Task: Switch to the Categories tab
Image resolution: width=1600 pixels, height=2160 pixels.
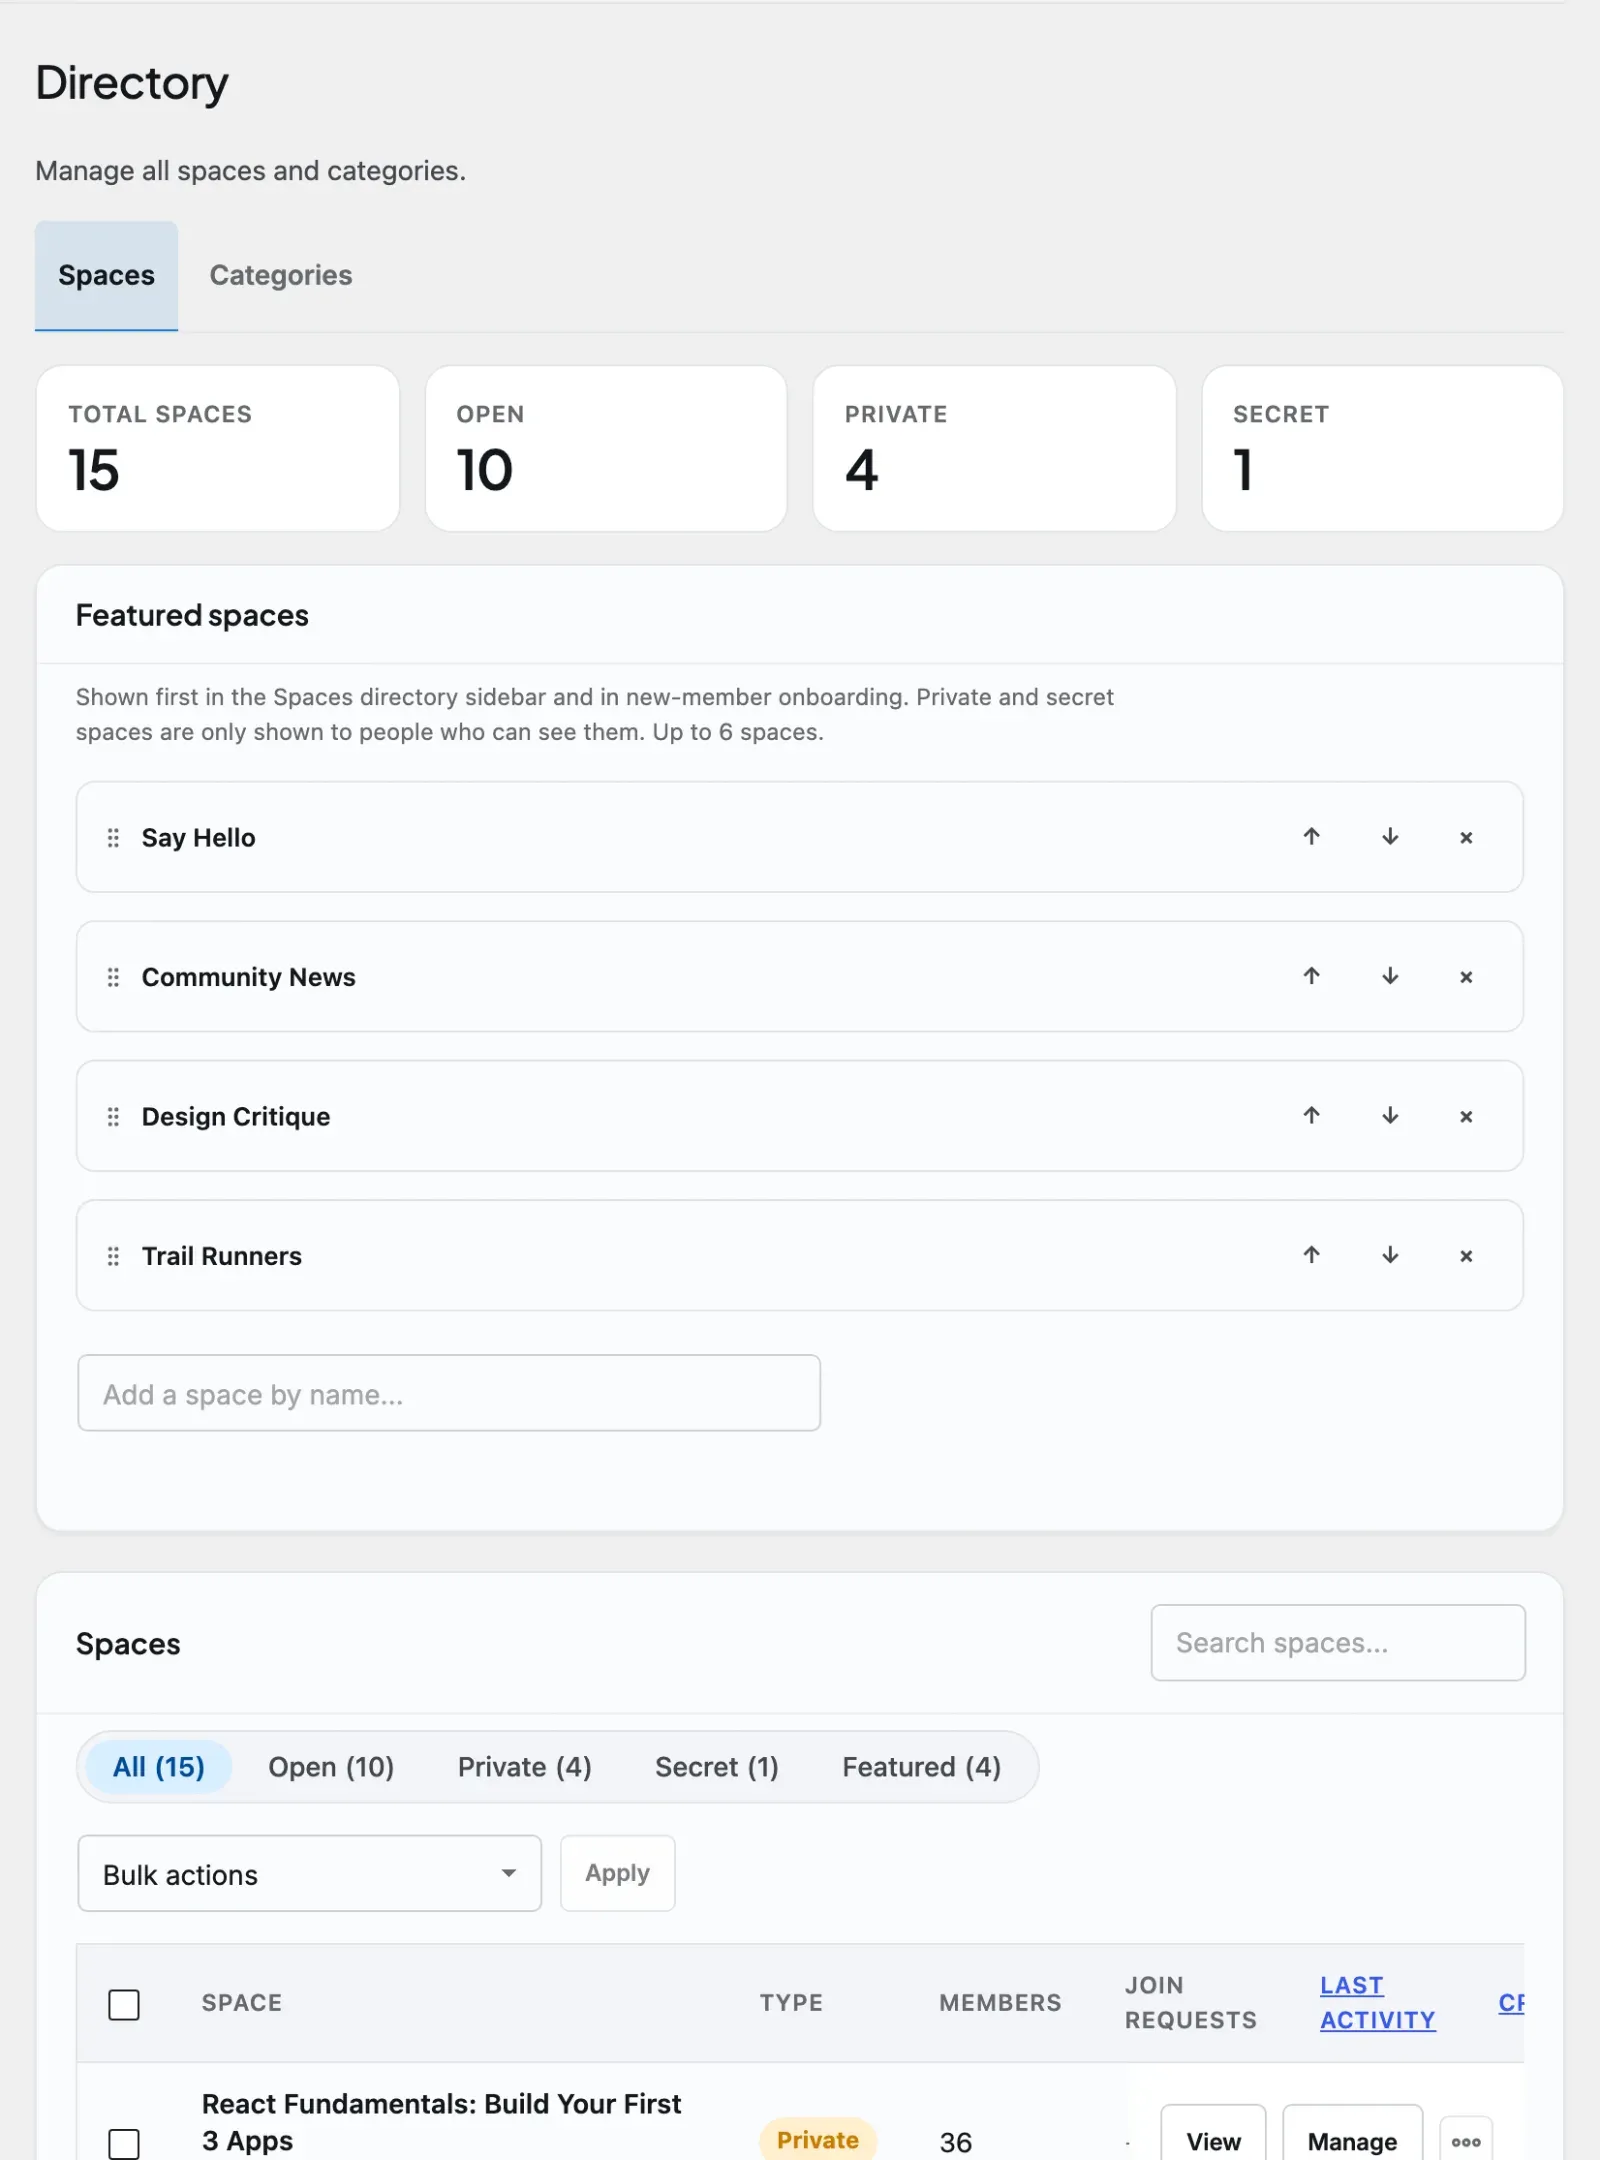Action: pyautogui.click(x=281, y=275)
